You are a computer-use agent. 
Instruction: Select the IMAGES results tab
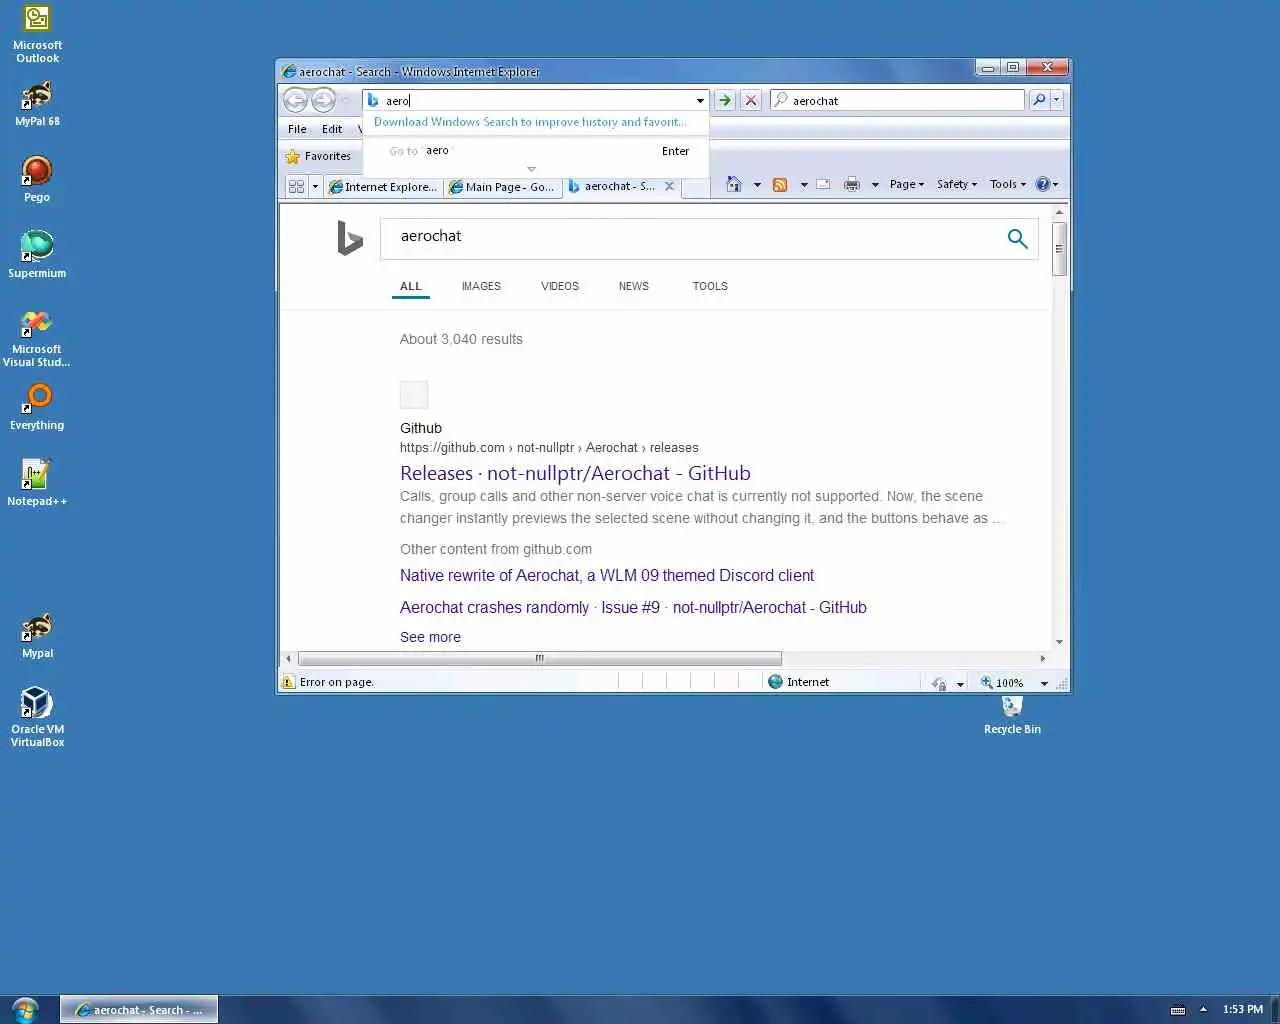(481, 286)
